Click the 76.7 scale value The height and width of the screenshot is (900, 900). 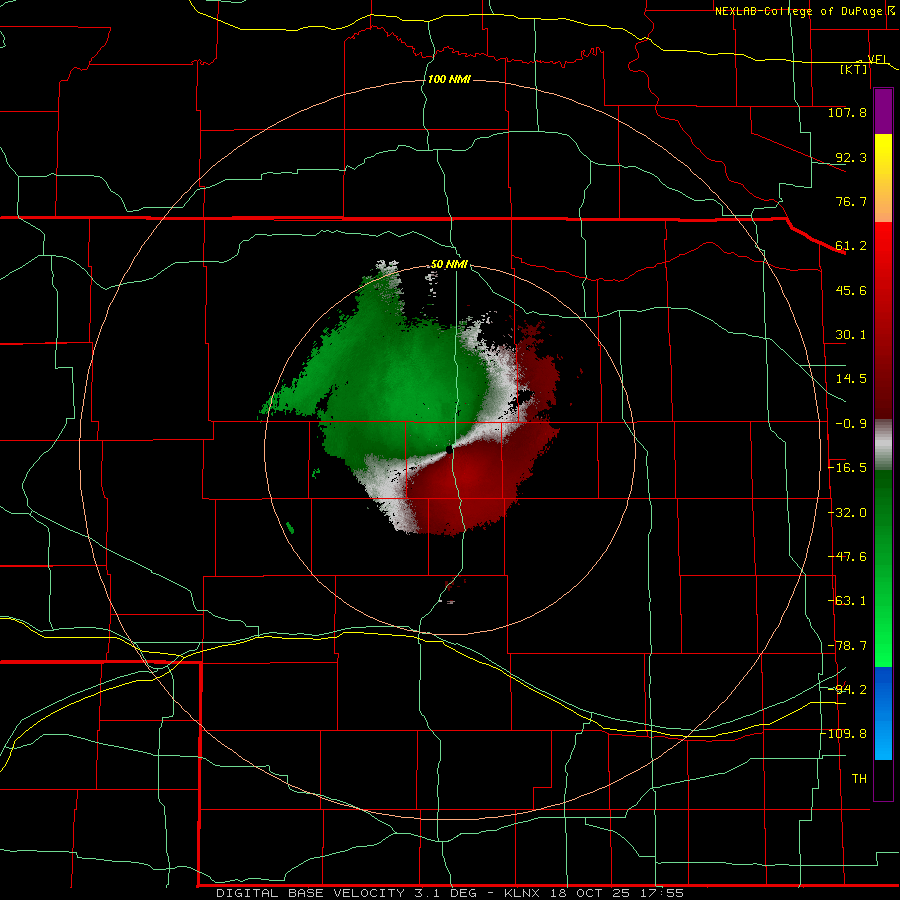851,201
